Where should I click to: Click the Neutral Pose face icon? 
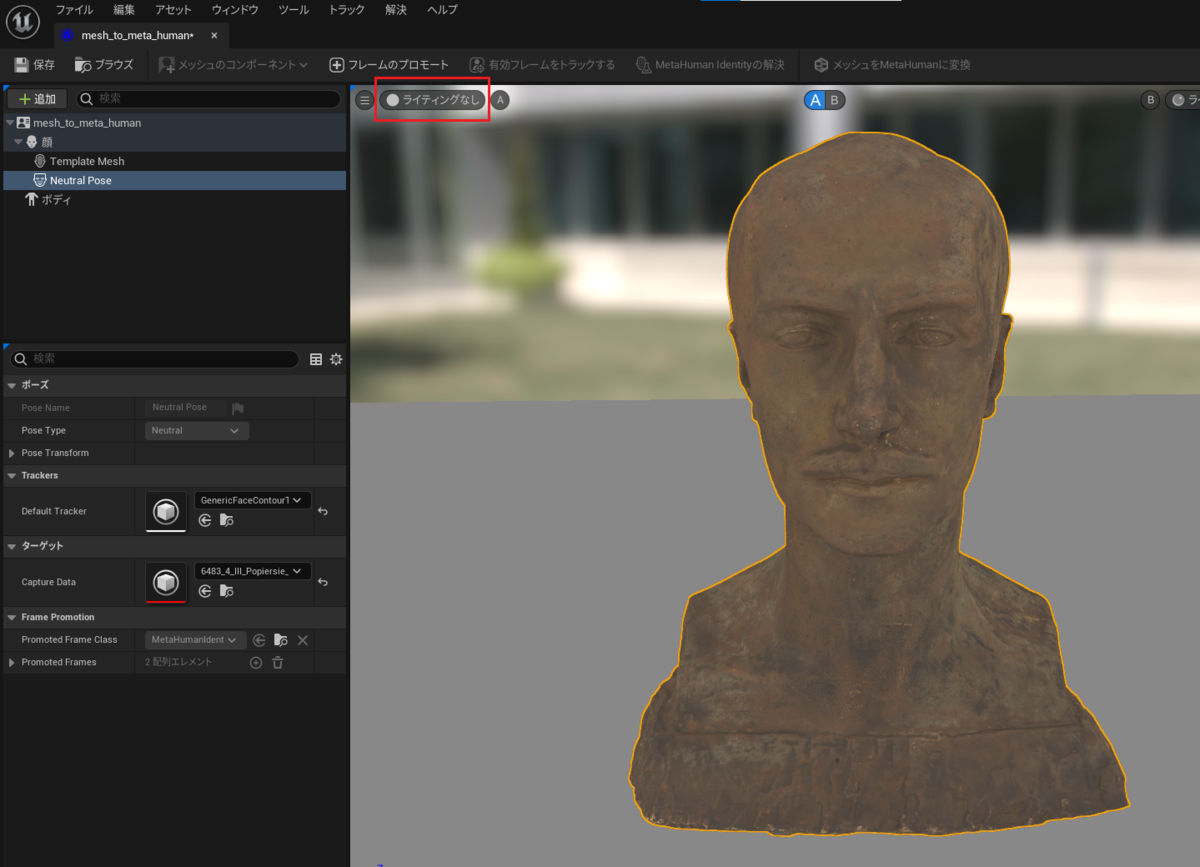coord(40,180)
